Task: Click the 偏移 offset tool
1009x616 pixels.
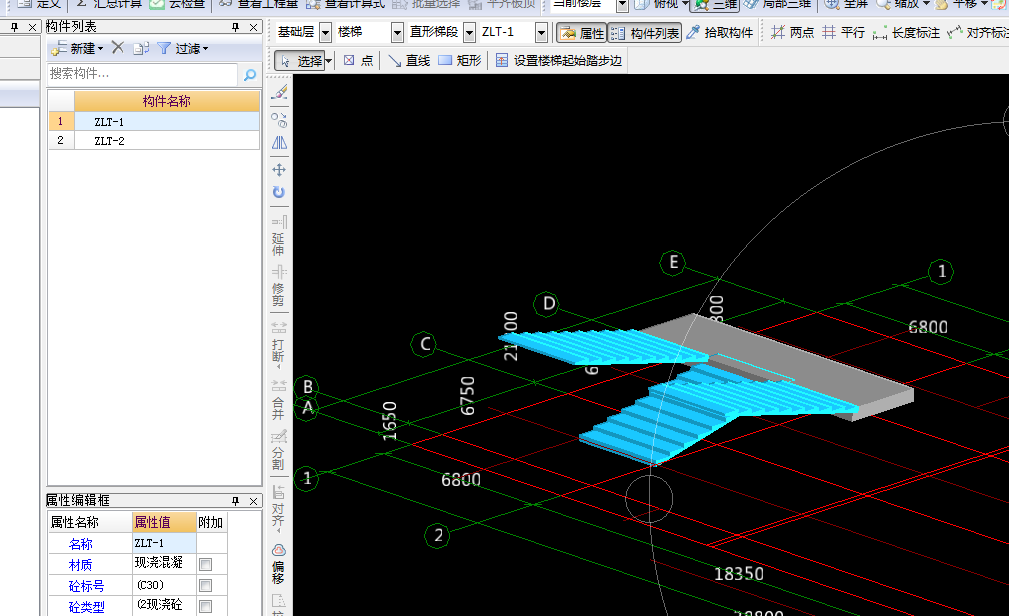Action: pos(279,565)
